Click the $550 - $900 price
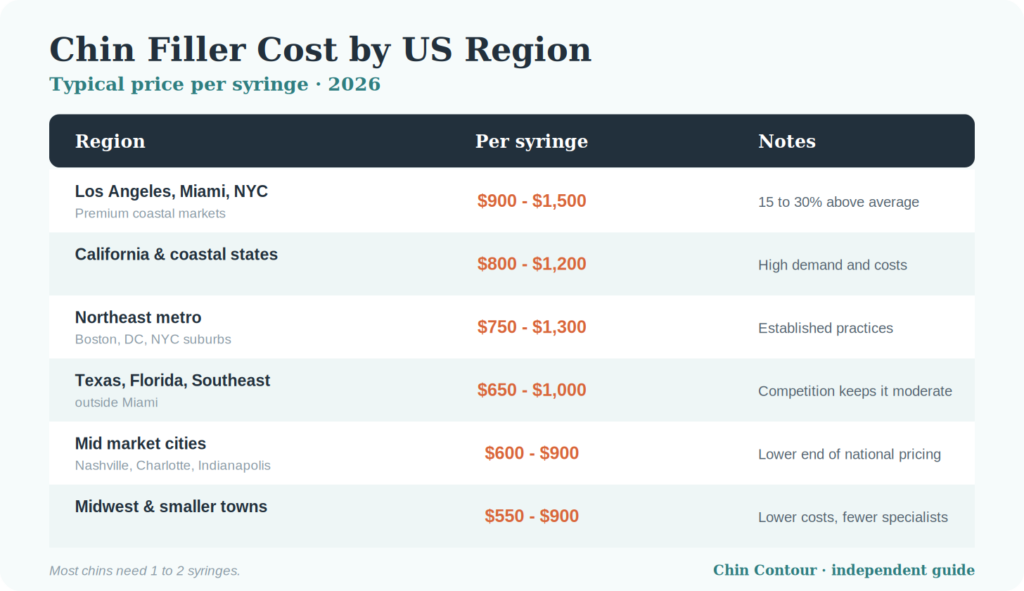The width and height of the screenshot is (1024, 591). pos(532,516)
